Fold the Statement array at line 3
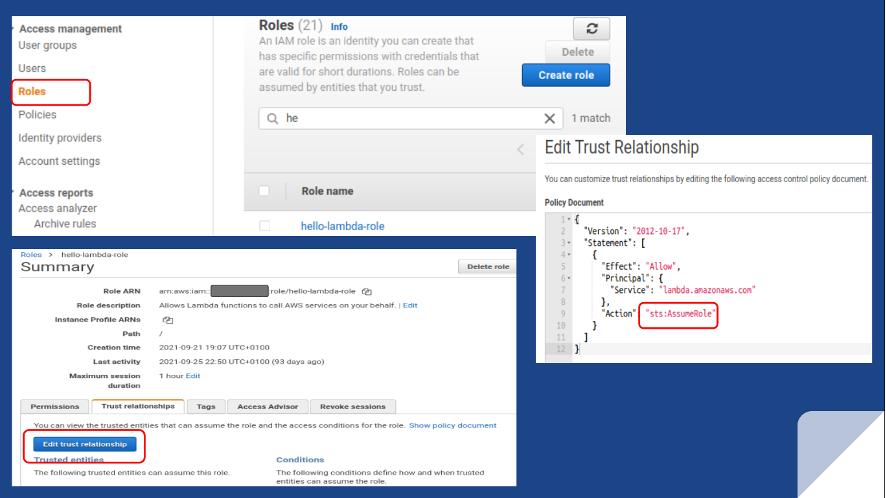The width and height of the screenshot is (886, 498). tap(569, 243)
